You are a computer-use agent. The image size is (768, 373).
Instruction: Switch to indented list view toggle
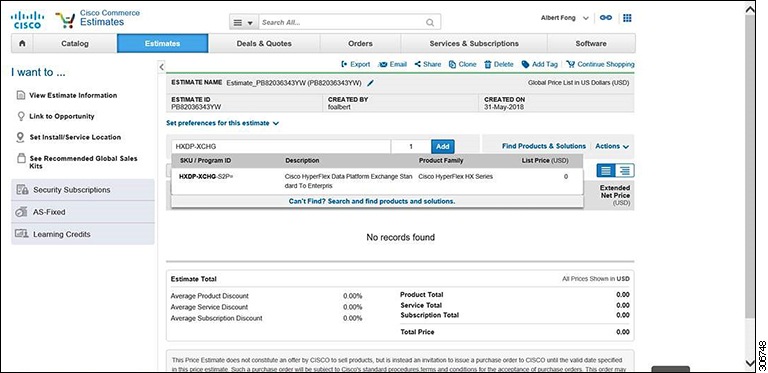624,170
